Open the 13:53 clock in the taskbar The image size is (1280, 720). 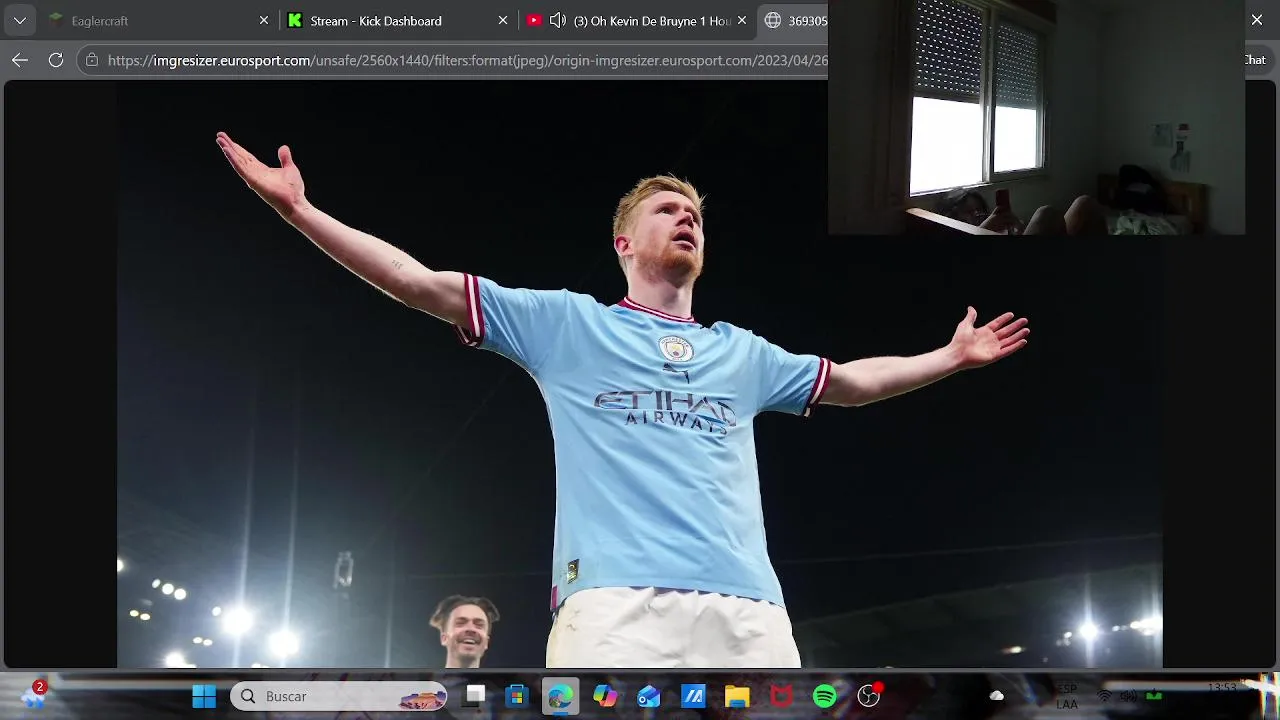(x=1223, y=690)
